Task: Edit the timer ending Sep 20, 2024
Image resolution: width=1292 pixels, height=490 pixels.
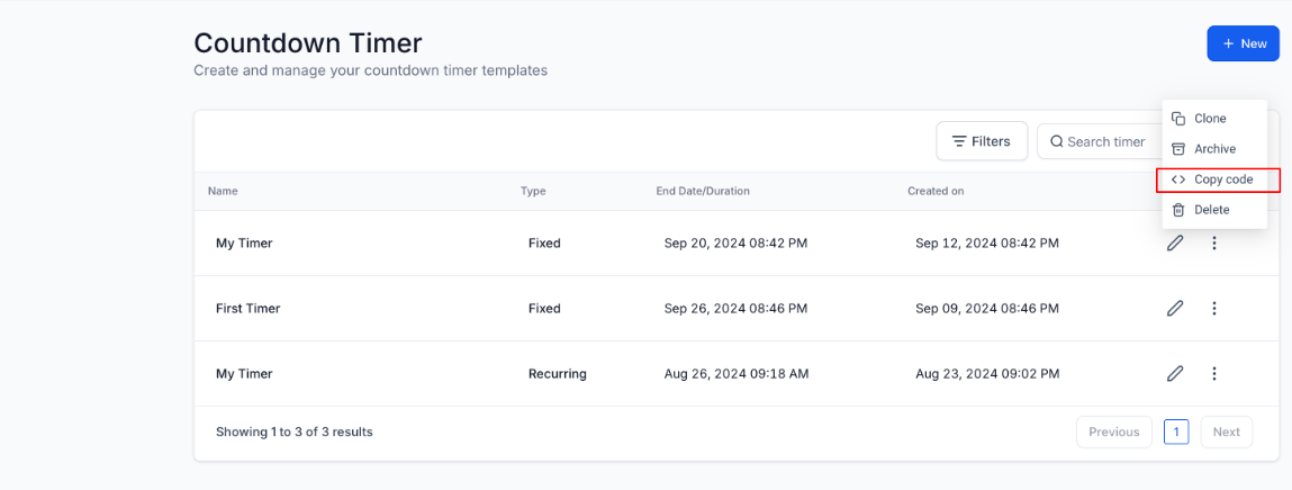Action: click(1175, 243)
